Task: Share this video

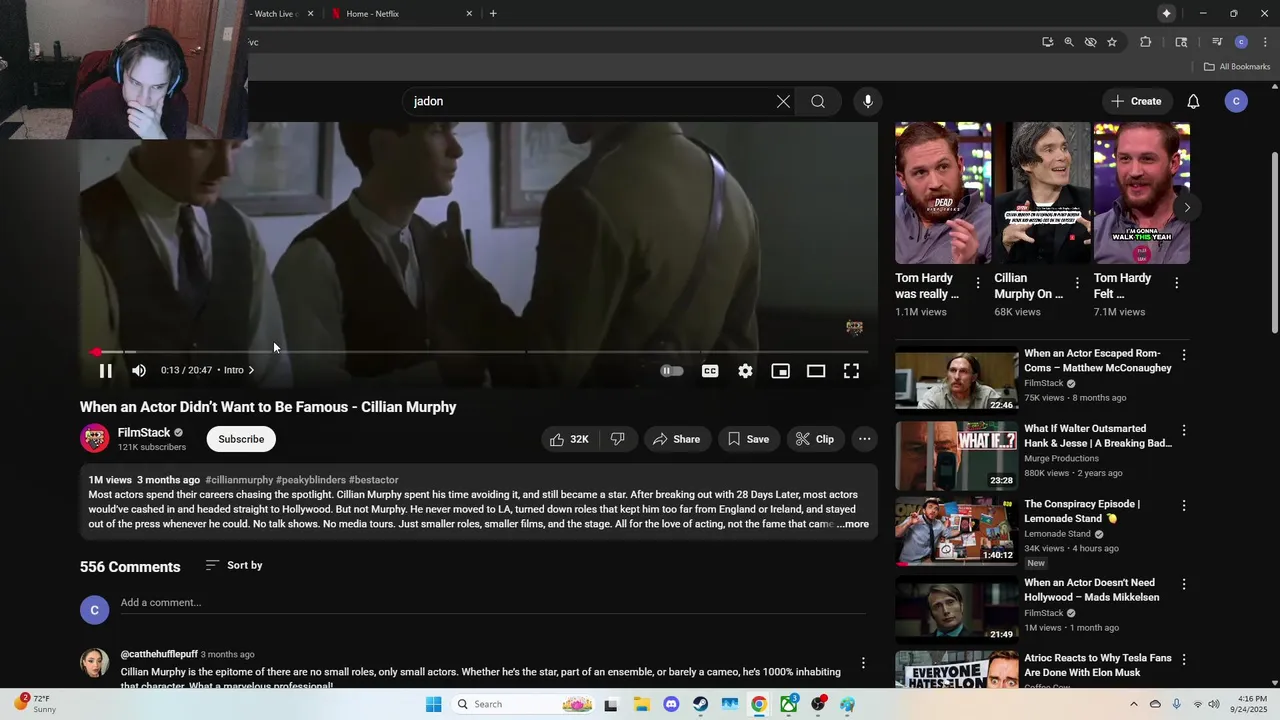Action: point(676,439)
